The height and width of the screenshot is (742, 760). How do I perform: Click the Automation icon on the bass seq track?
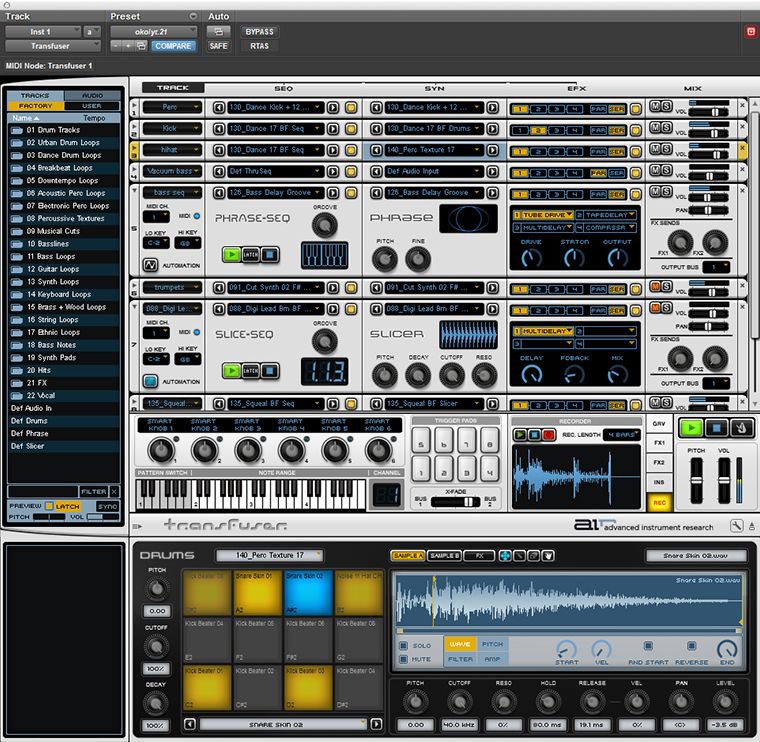[x=150, y=266]
